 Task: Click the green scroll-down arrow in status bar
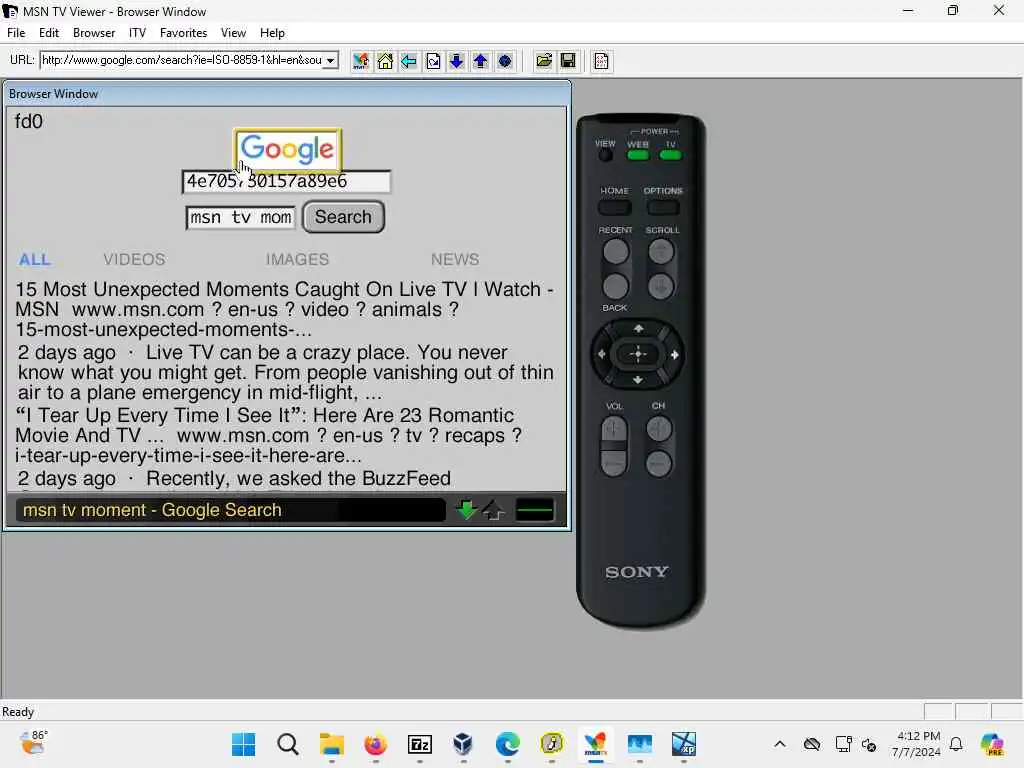coord(466,510)
